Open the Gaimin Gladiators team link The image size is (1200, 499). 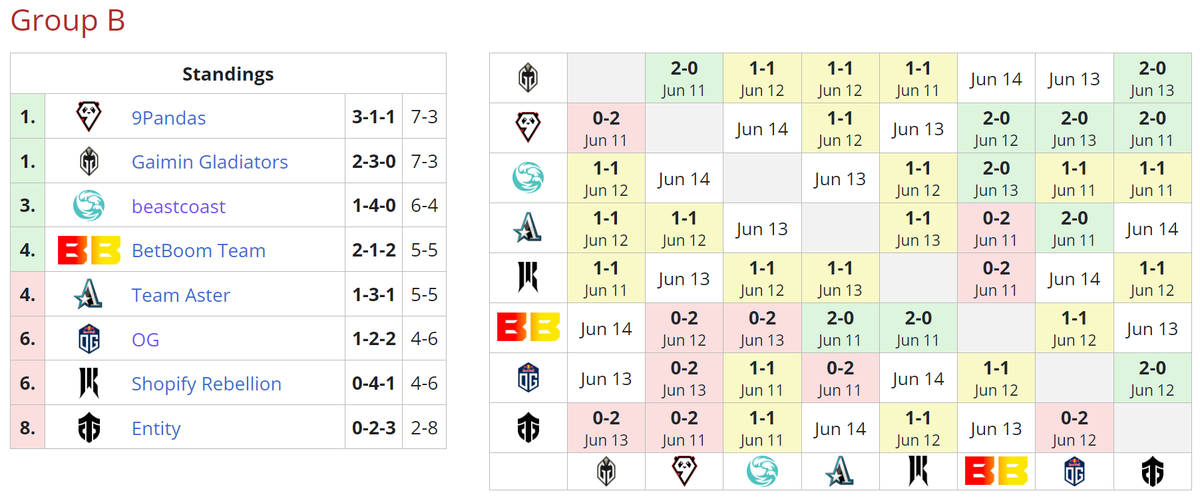click(x=209, y=162)
